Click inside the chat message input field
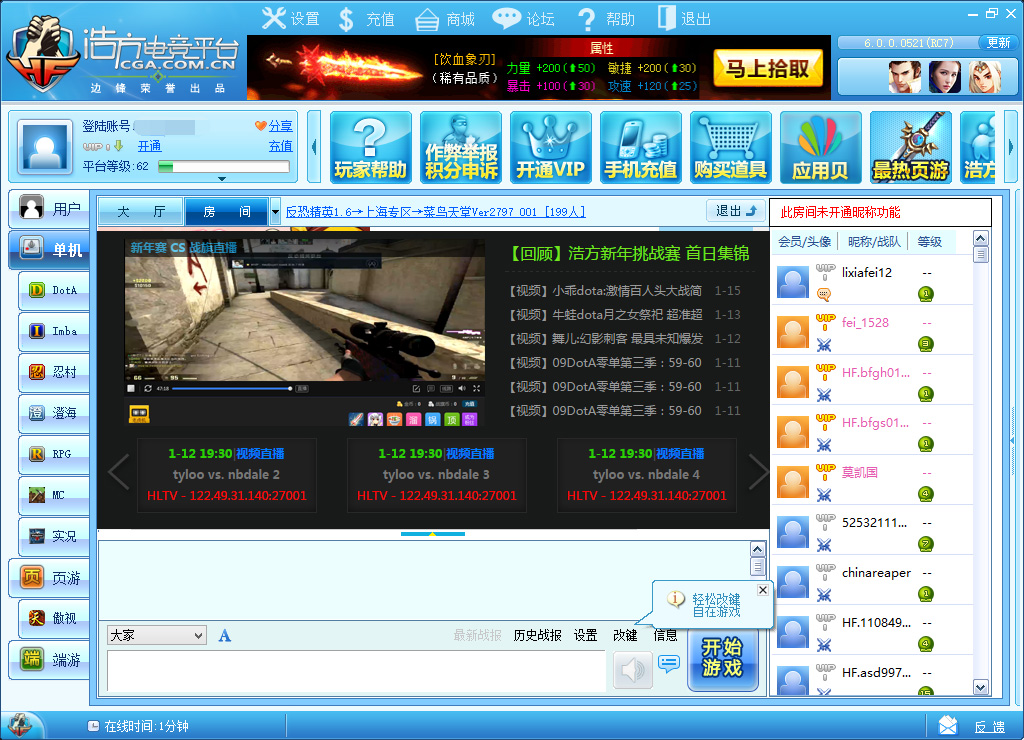The width and height of the screenshot is (1024, 740). [x=355, y=669]
